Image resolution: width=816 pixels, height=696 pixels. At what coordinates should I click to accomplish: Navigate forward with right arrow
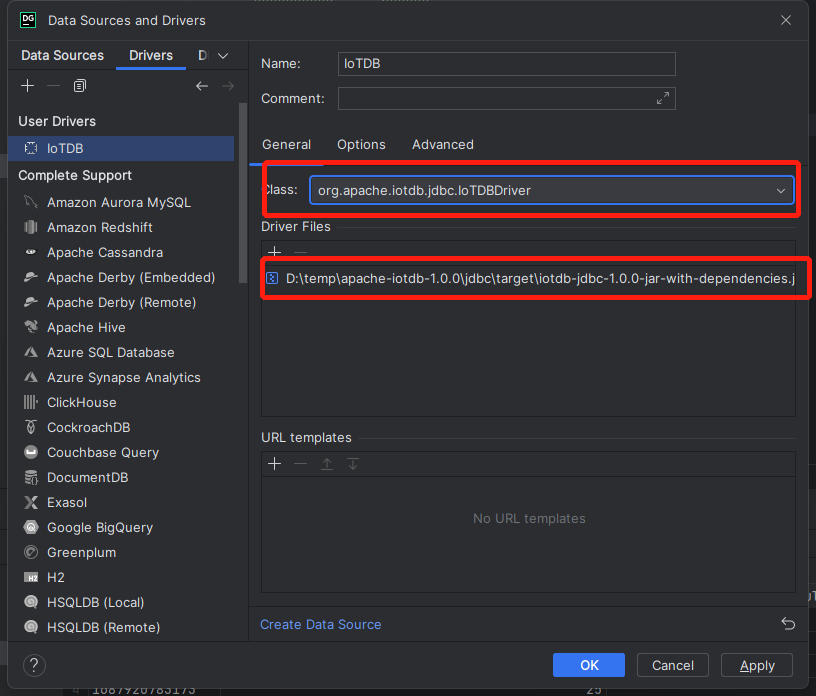click(228, 86)
